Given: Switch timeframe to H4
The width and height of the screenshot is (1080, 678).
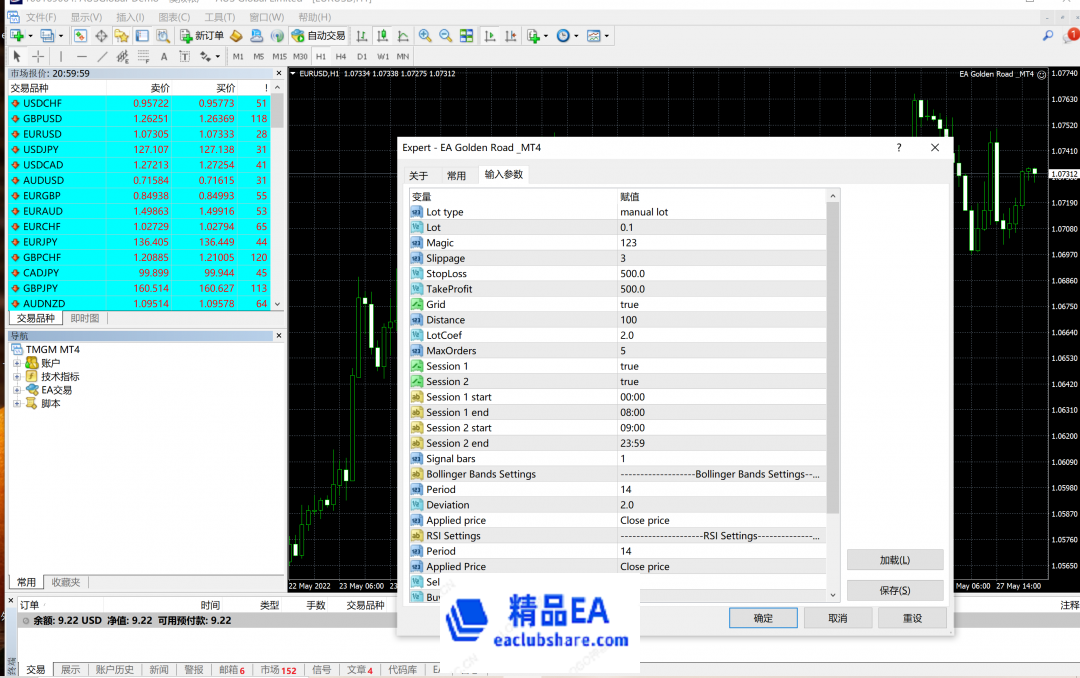Looking at the screenshot, I should [341, 56].
